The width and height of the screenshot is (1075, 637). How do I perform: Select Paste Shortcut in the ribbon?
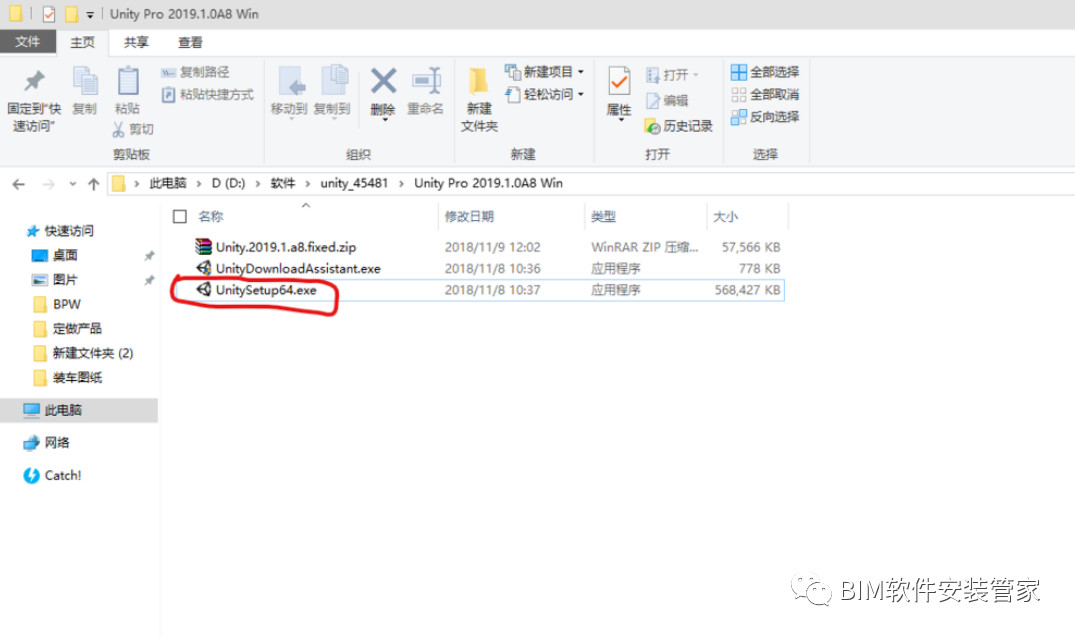point(208,95)
